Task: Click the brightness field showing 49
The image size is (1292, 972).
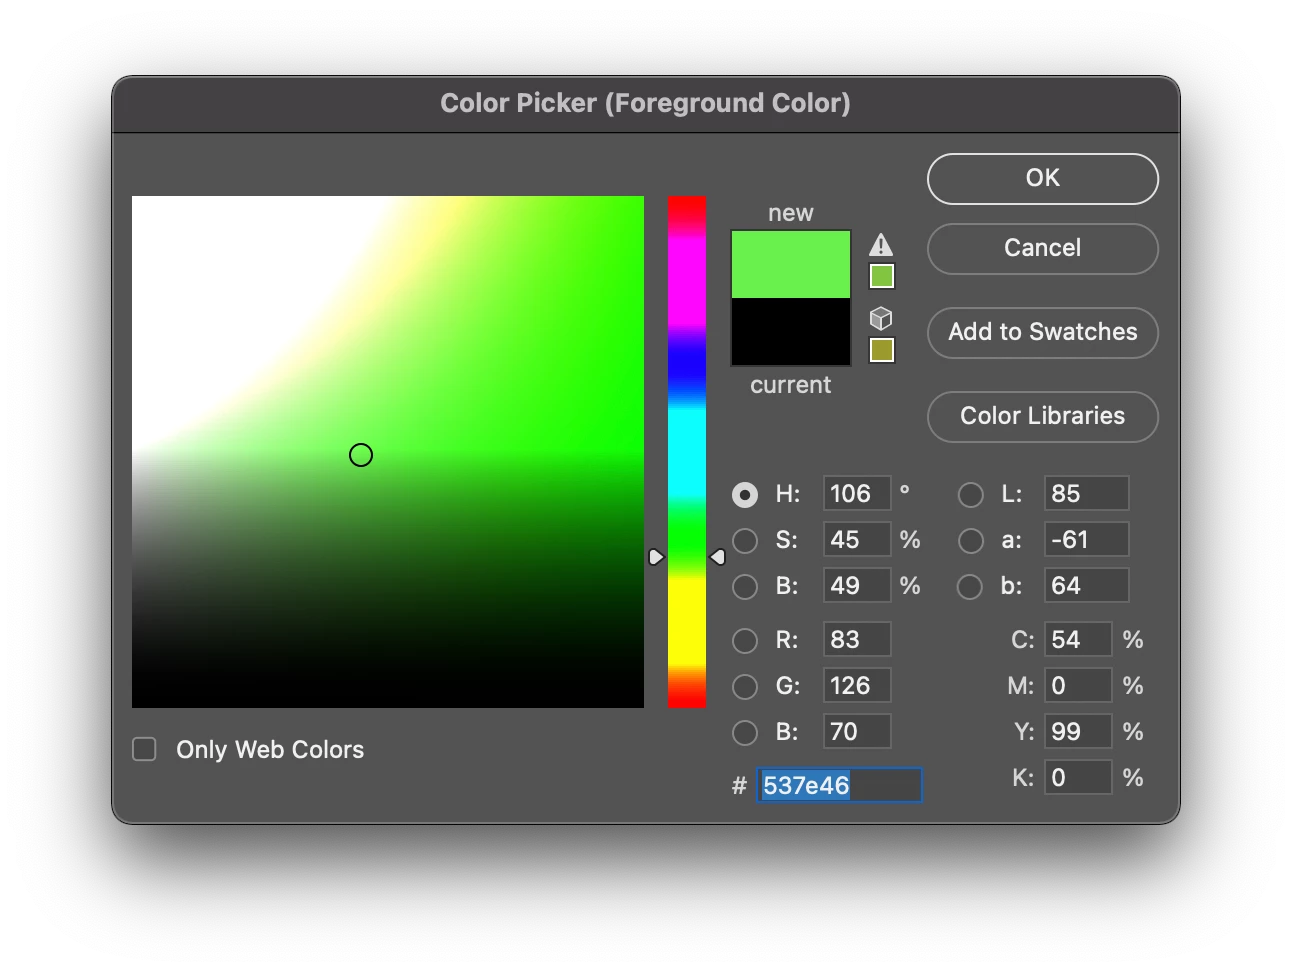Action: [x=857, y=586]
